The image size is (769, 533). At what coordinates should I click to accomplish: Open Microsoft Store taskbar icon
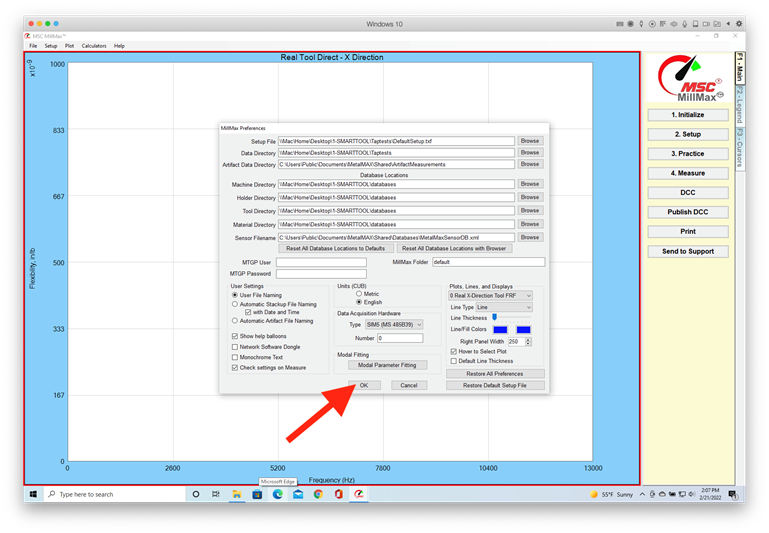(x=257, y=494)
